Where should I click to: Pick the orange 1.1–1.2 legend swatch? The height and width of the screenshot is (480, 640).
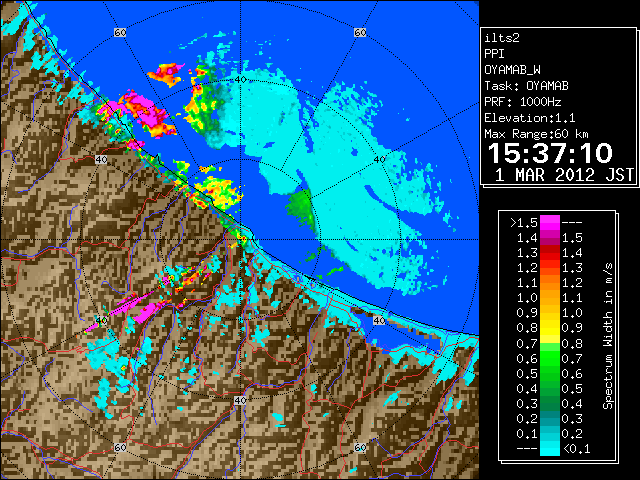click(x=550, y=283)
